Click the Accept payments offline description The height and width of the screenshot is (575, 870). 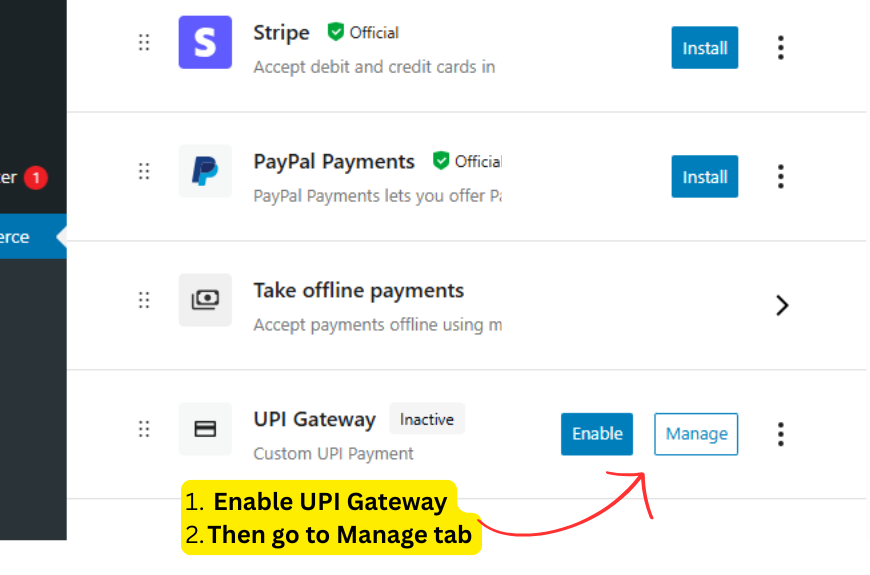378,325
